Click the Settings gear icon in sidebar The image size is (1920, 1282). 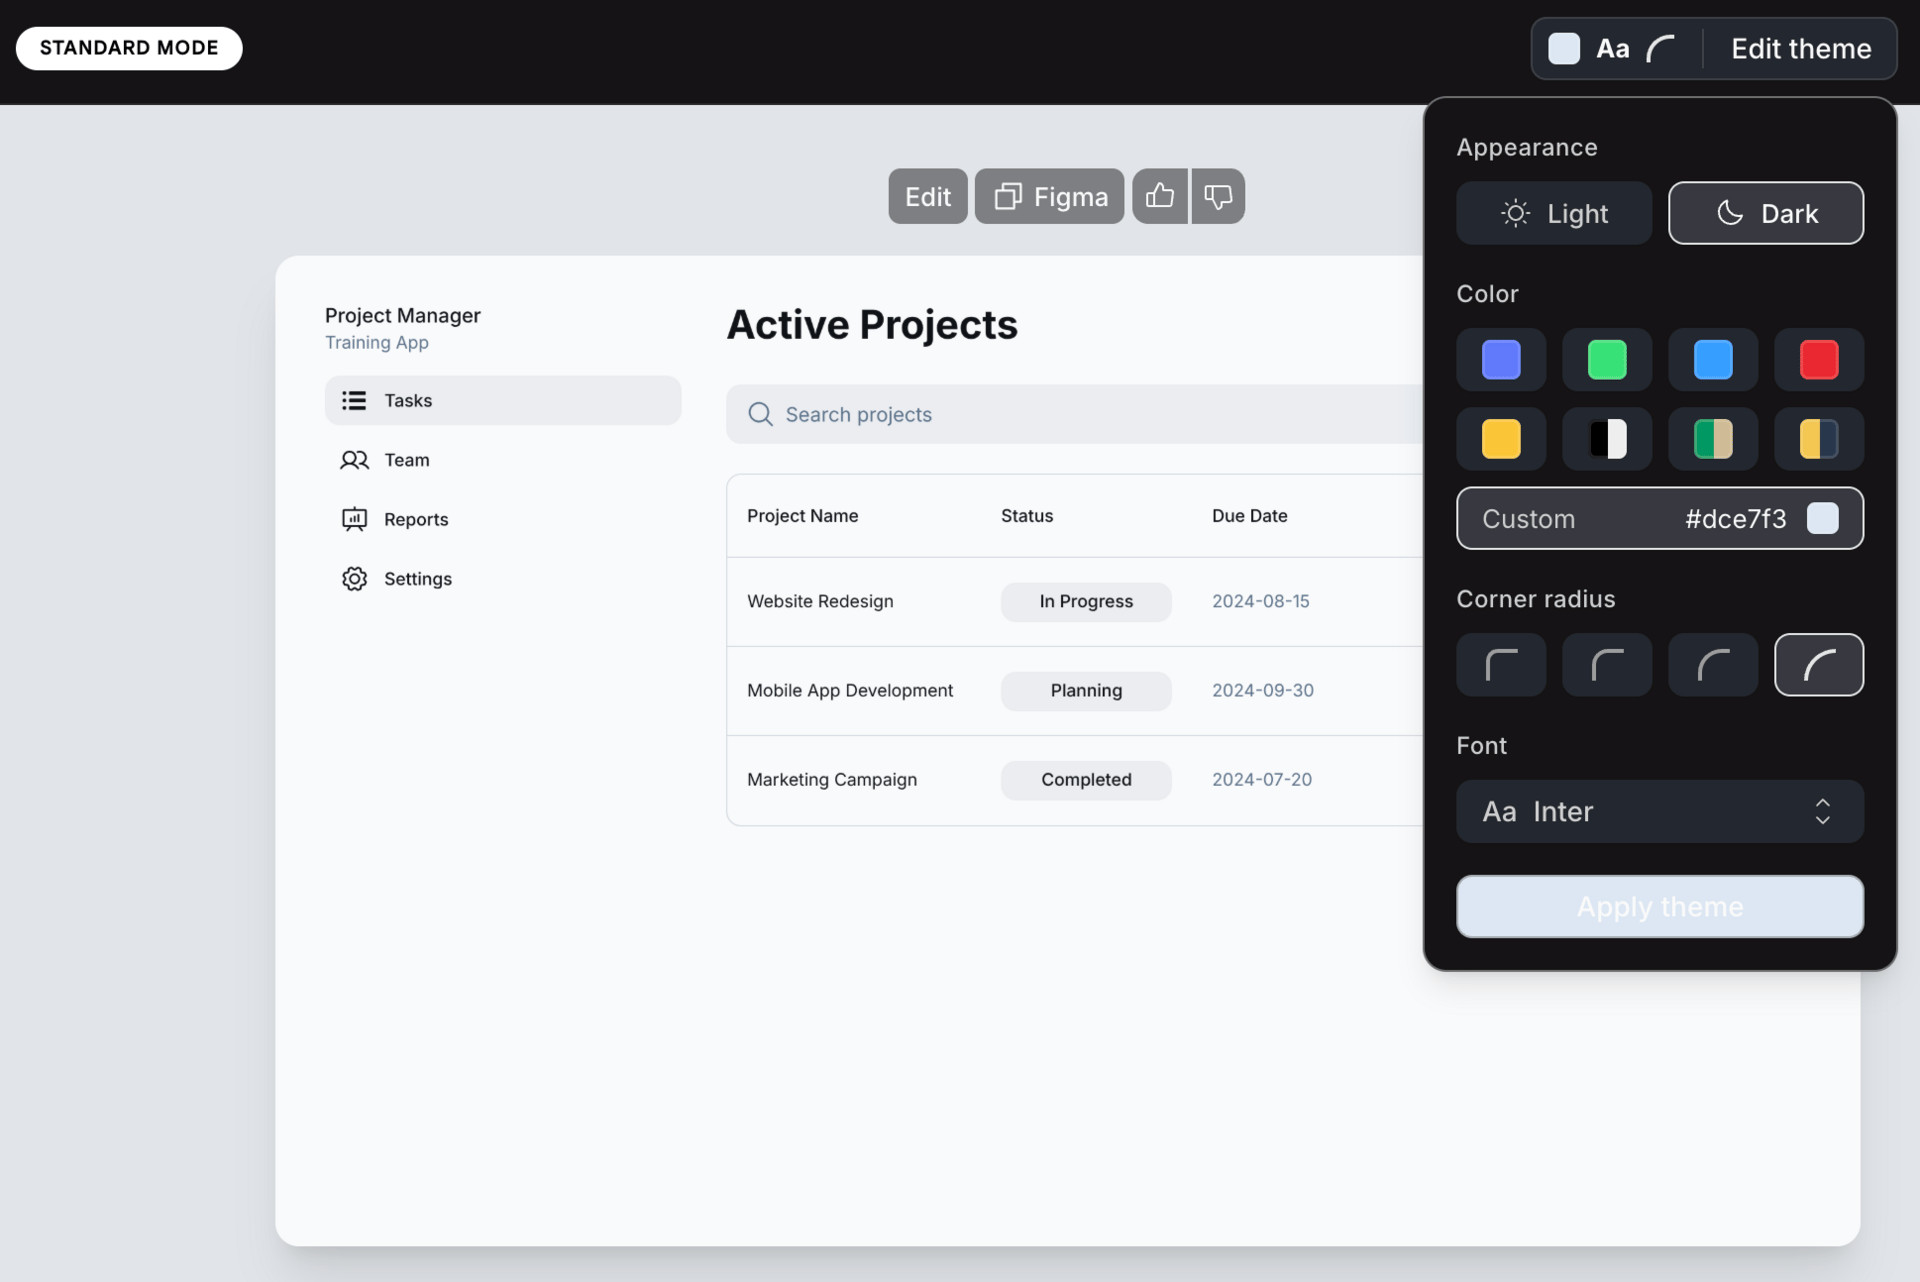[x=354, y=579]
